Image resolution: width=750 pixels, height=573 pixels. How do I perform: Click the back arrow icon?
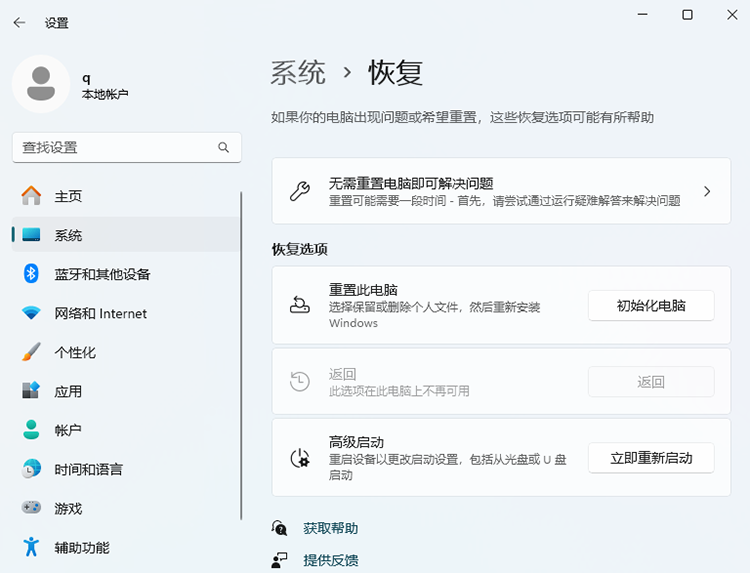[x=19, y=22]
